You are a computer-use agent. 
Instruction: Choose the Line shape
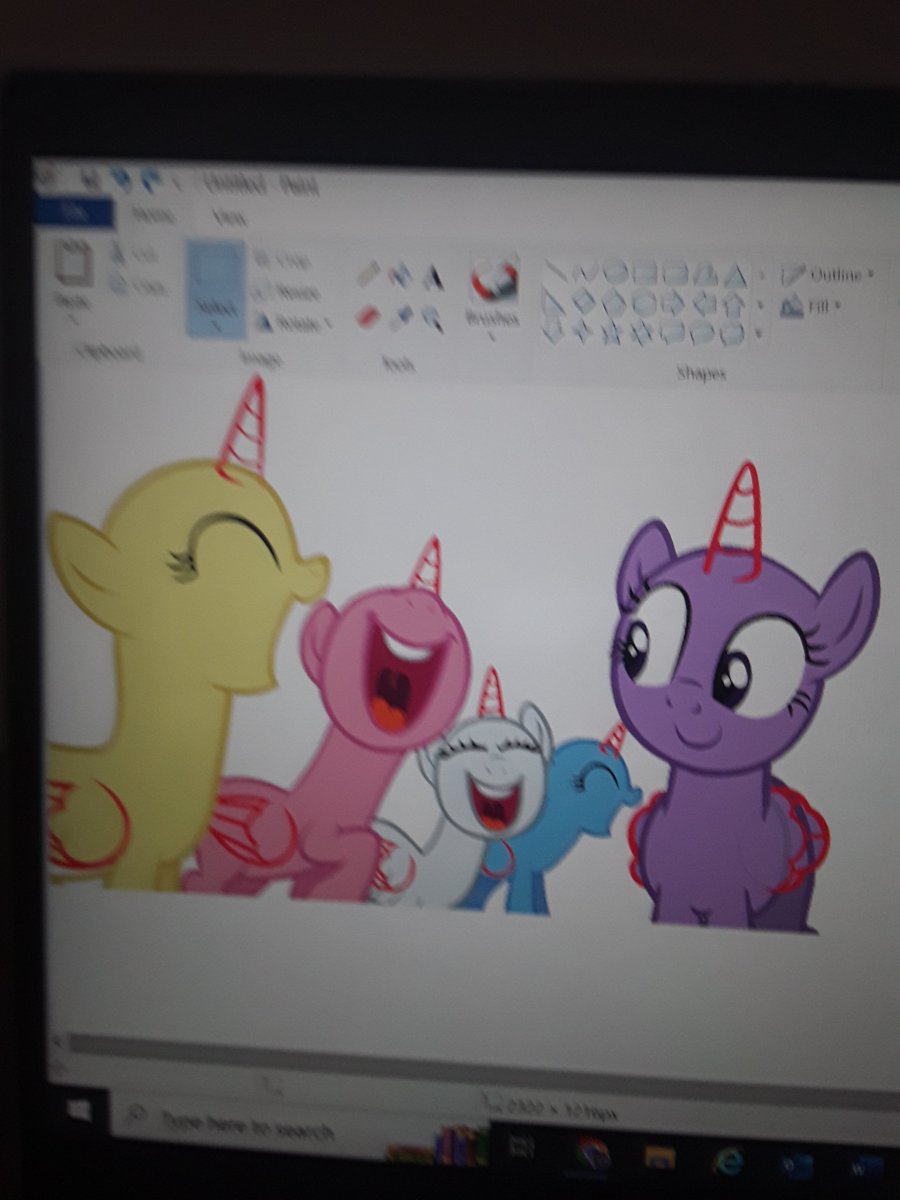pyautogui.click(x=554, y=271)
